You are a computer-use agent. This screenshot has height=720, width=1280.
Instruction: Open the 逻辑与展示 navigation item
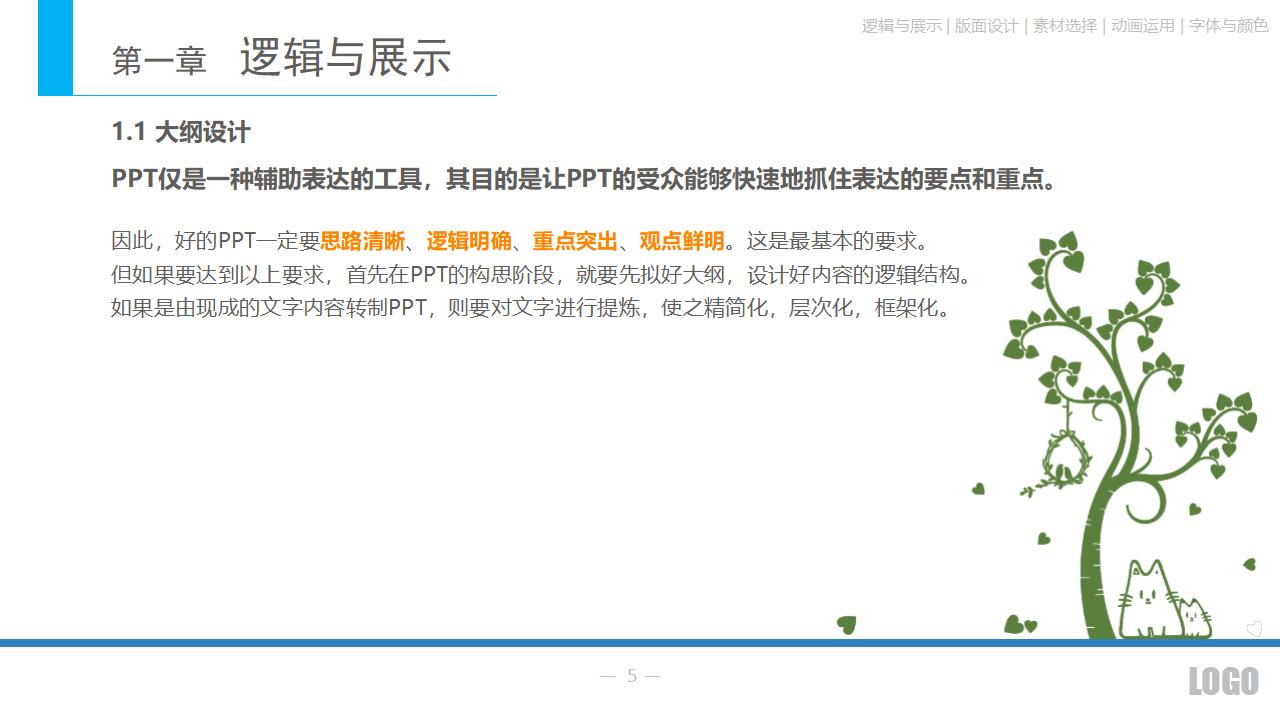902,26
